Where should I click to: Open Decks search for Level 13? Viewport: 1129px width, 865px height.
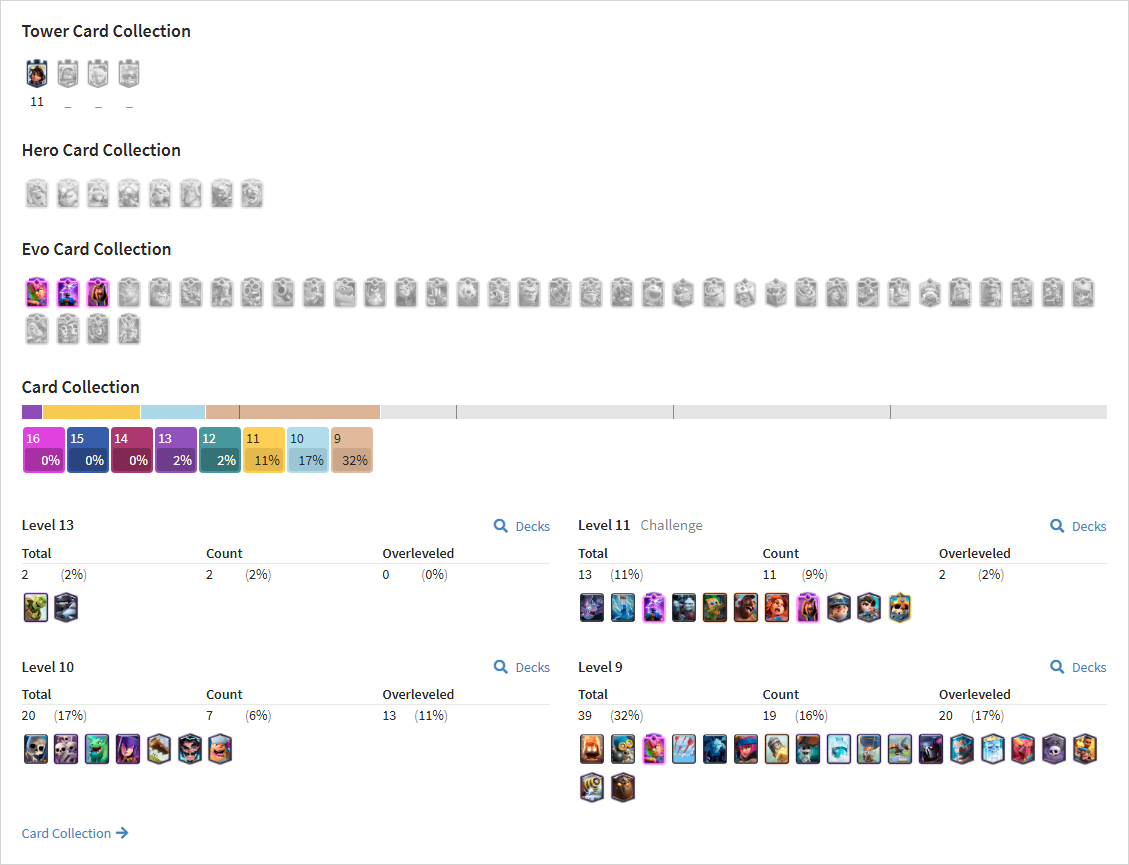[522, 526]
